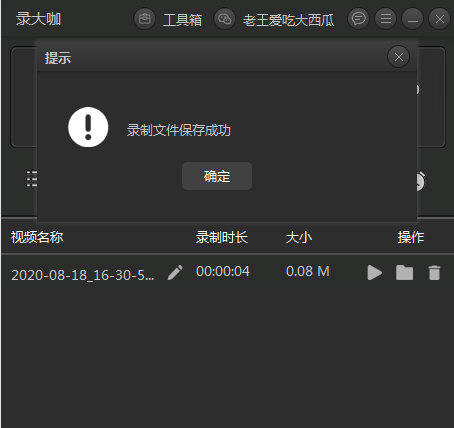Open the main hamburger menu
The image size is (454, 428).
[x=386, y=19]
